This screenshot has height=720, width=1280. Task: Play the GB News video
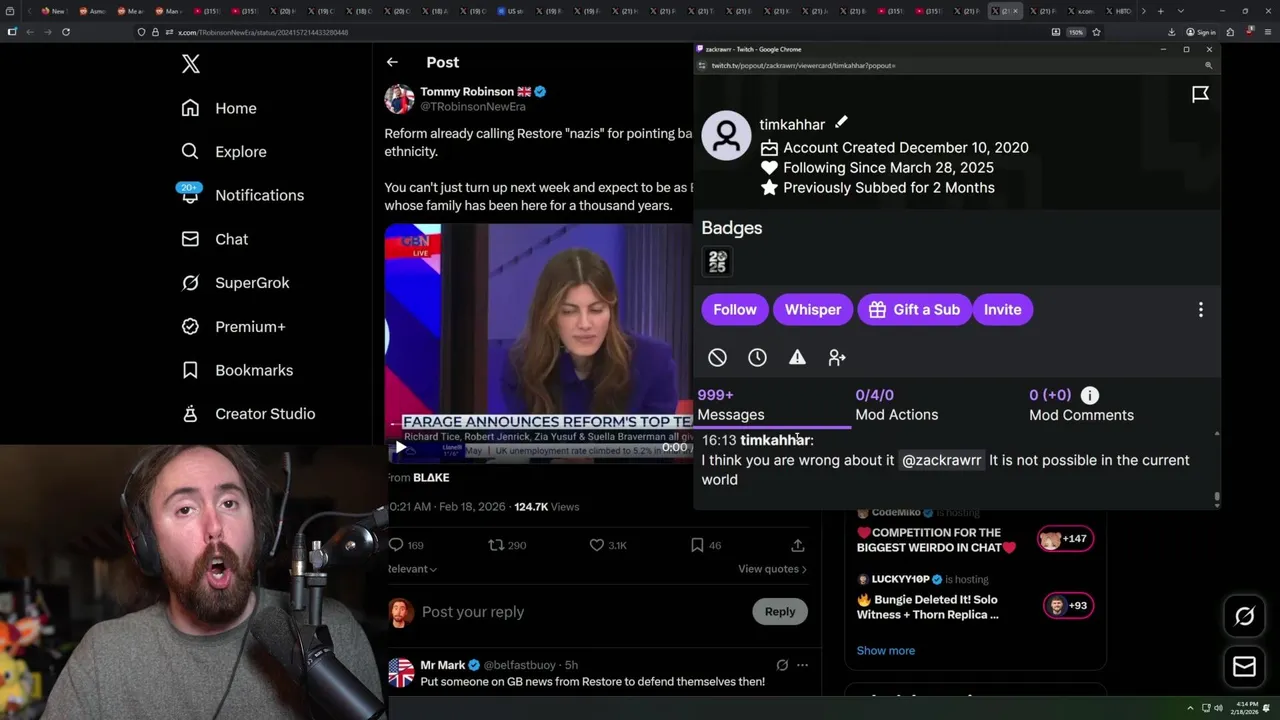coord(400,447)
